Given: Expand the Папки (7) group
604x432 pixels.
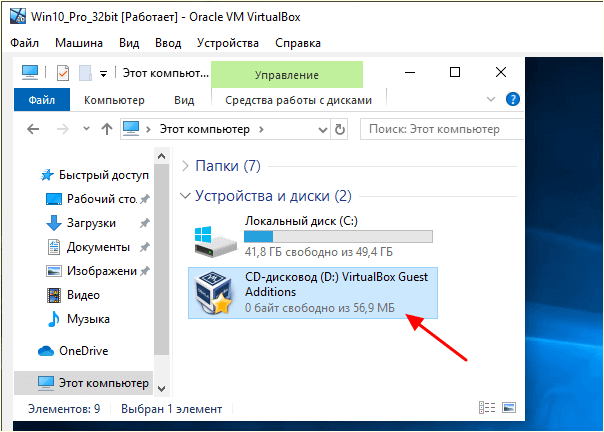Looking at the screenshot, I should click(x=185, y=166).
